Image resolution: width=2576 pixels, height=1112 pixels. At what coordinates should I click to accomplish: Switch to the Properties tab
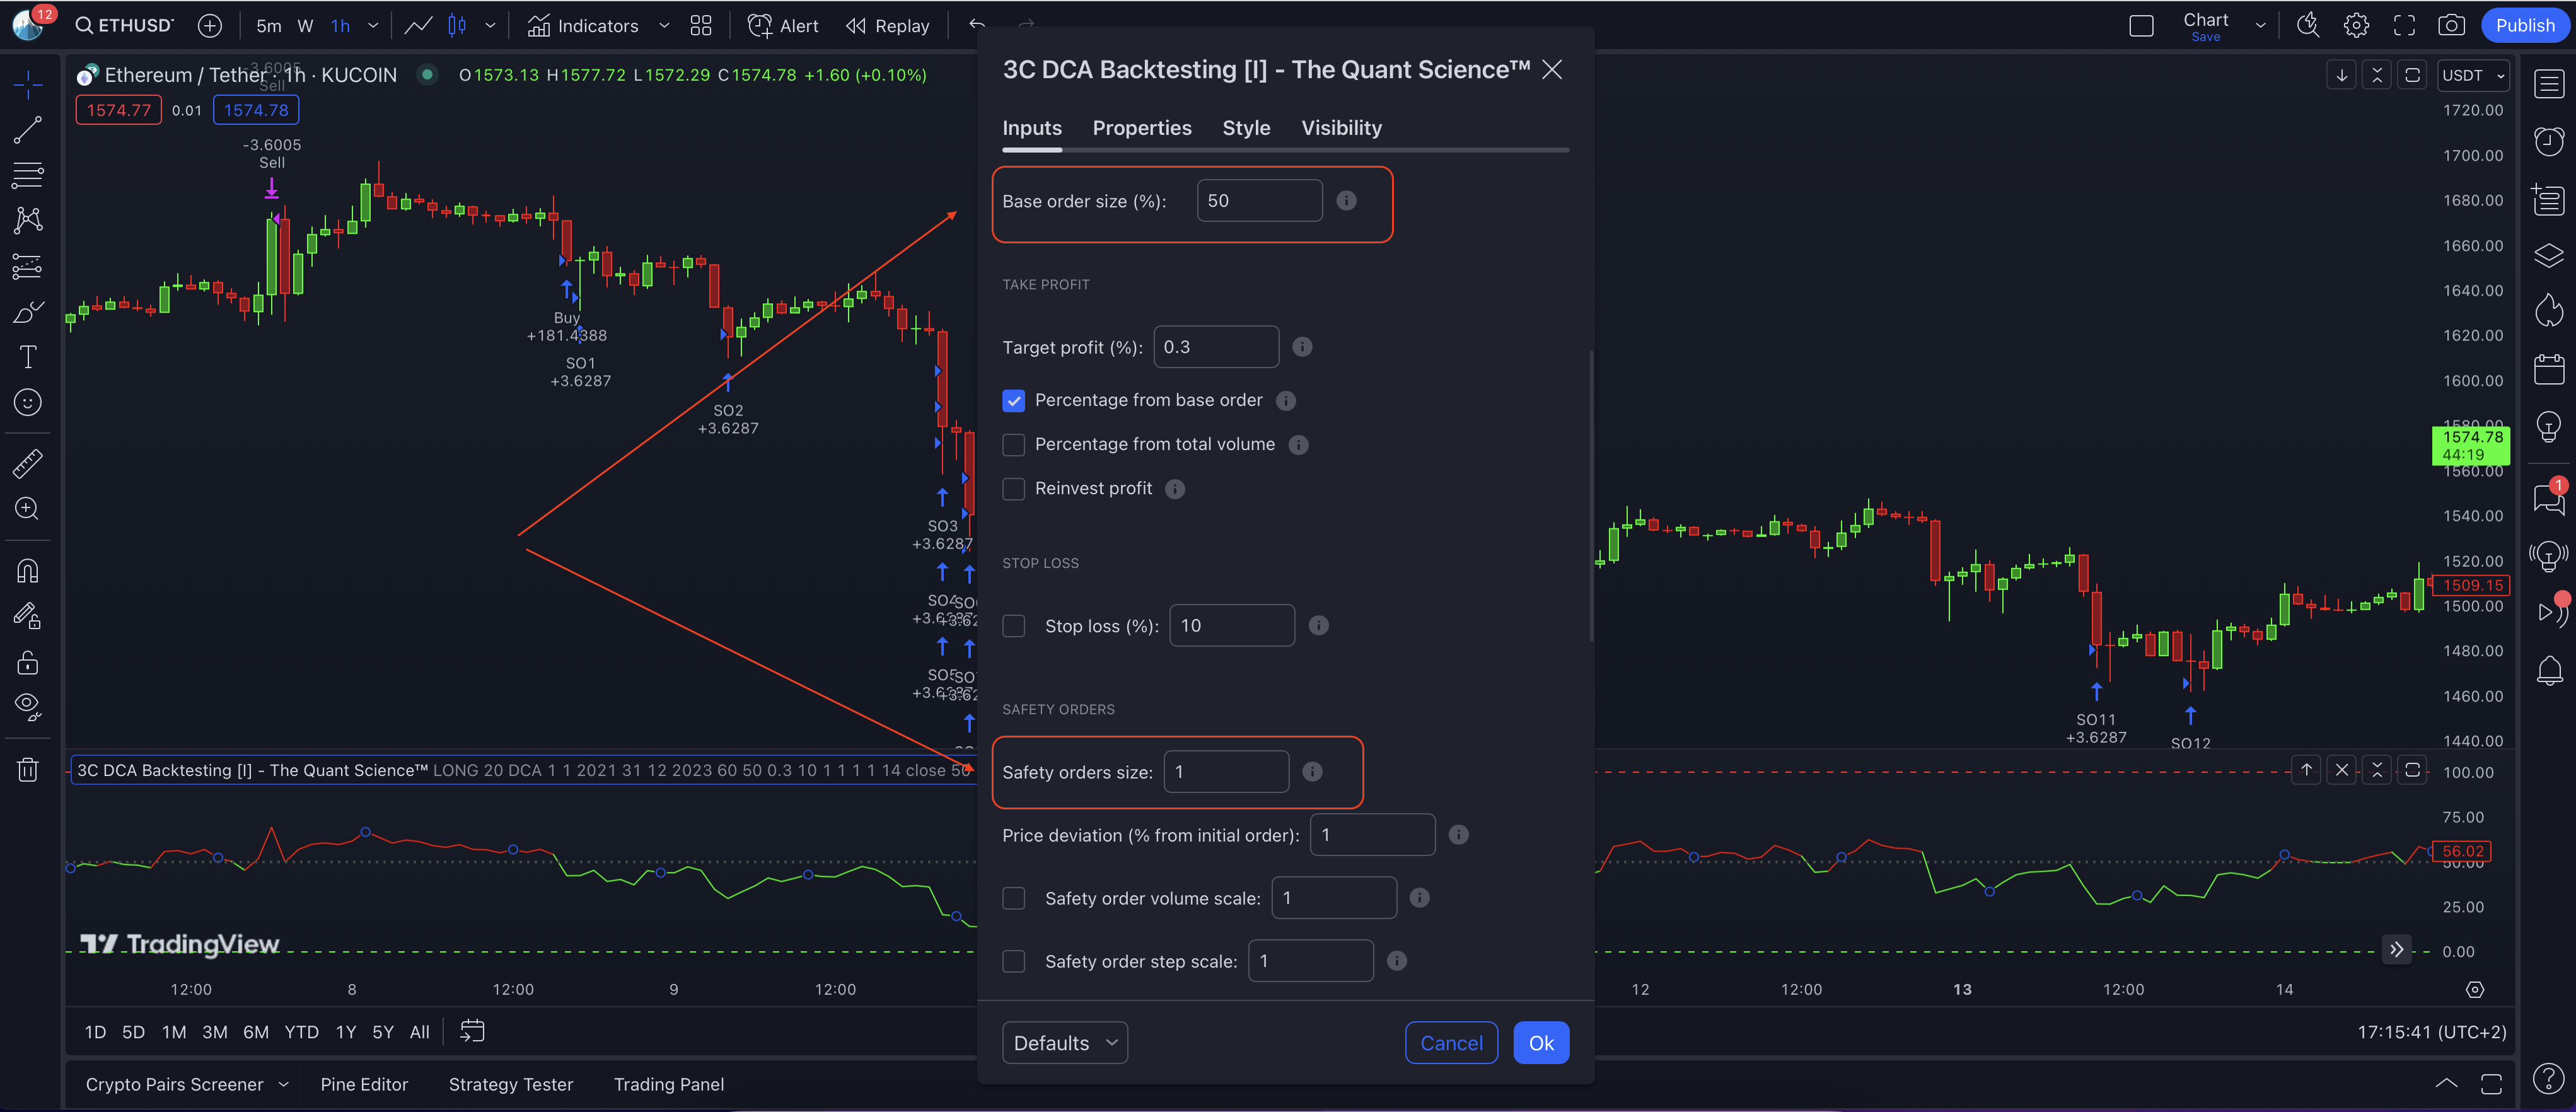1141,128
